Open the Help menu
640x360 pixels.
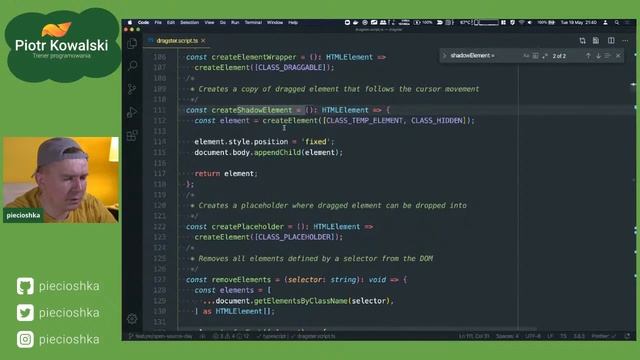[293, 22]
